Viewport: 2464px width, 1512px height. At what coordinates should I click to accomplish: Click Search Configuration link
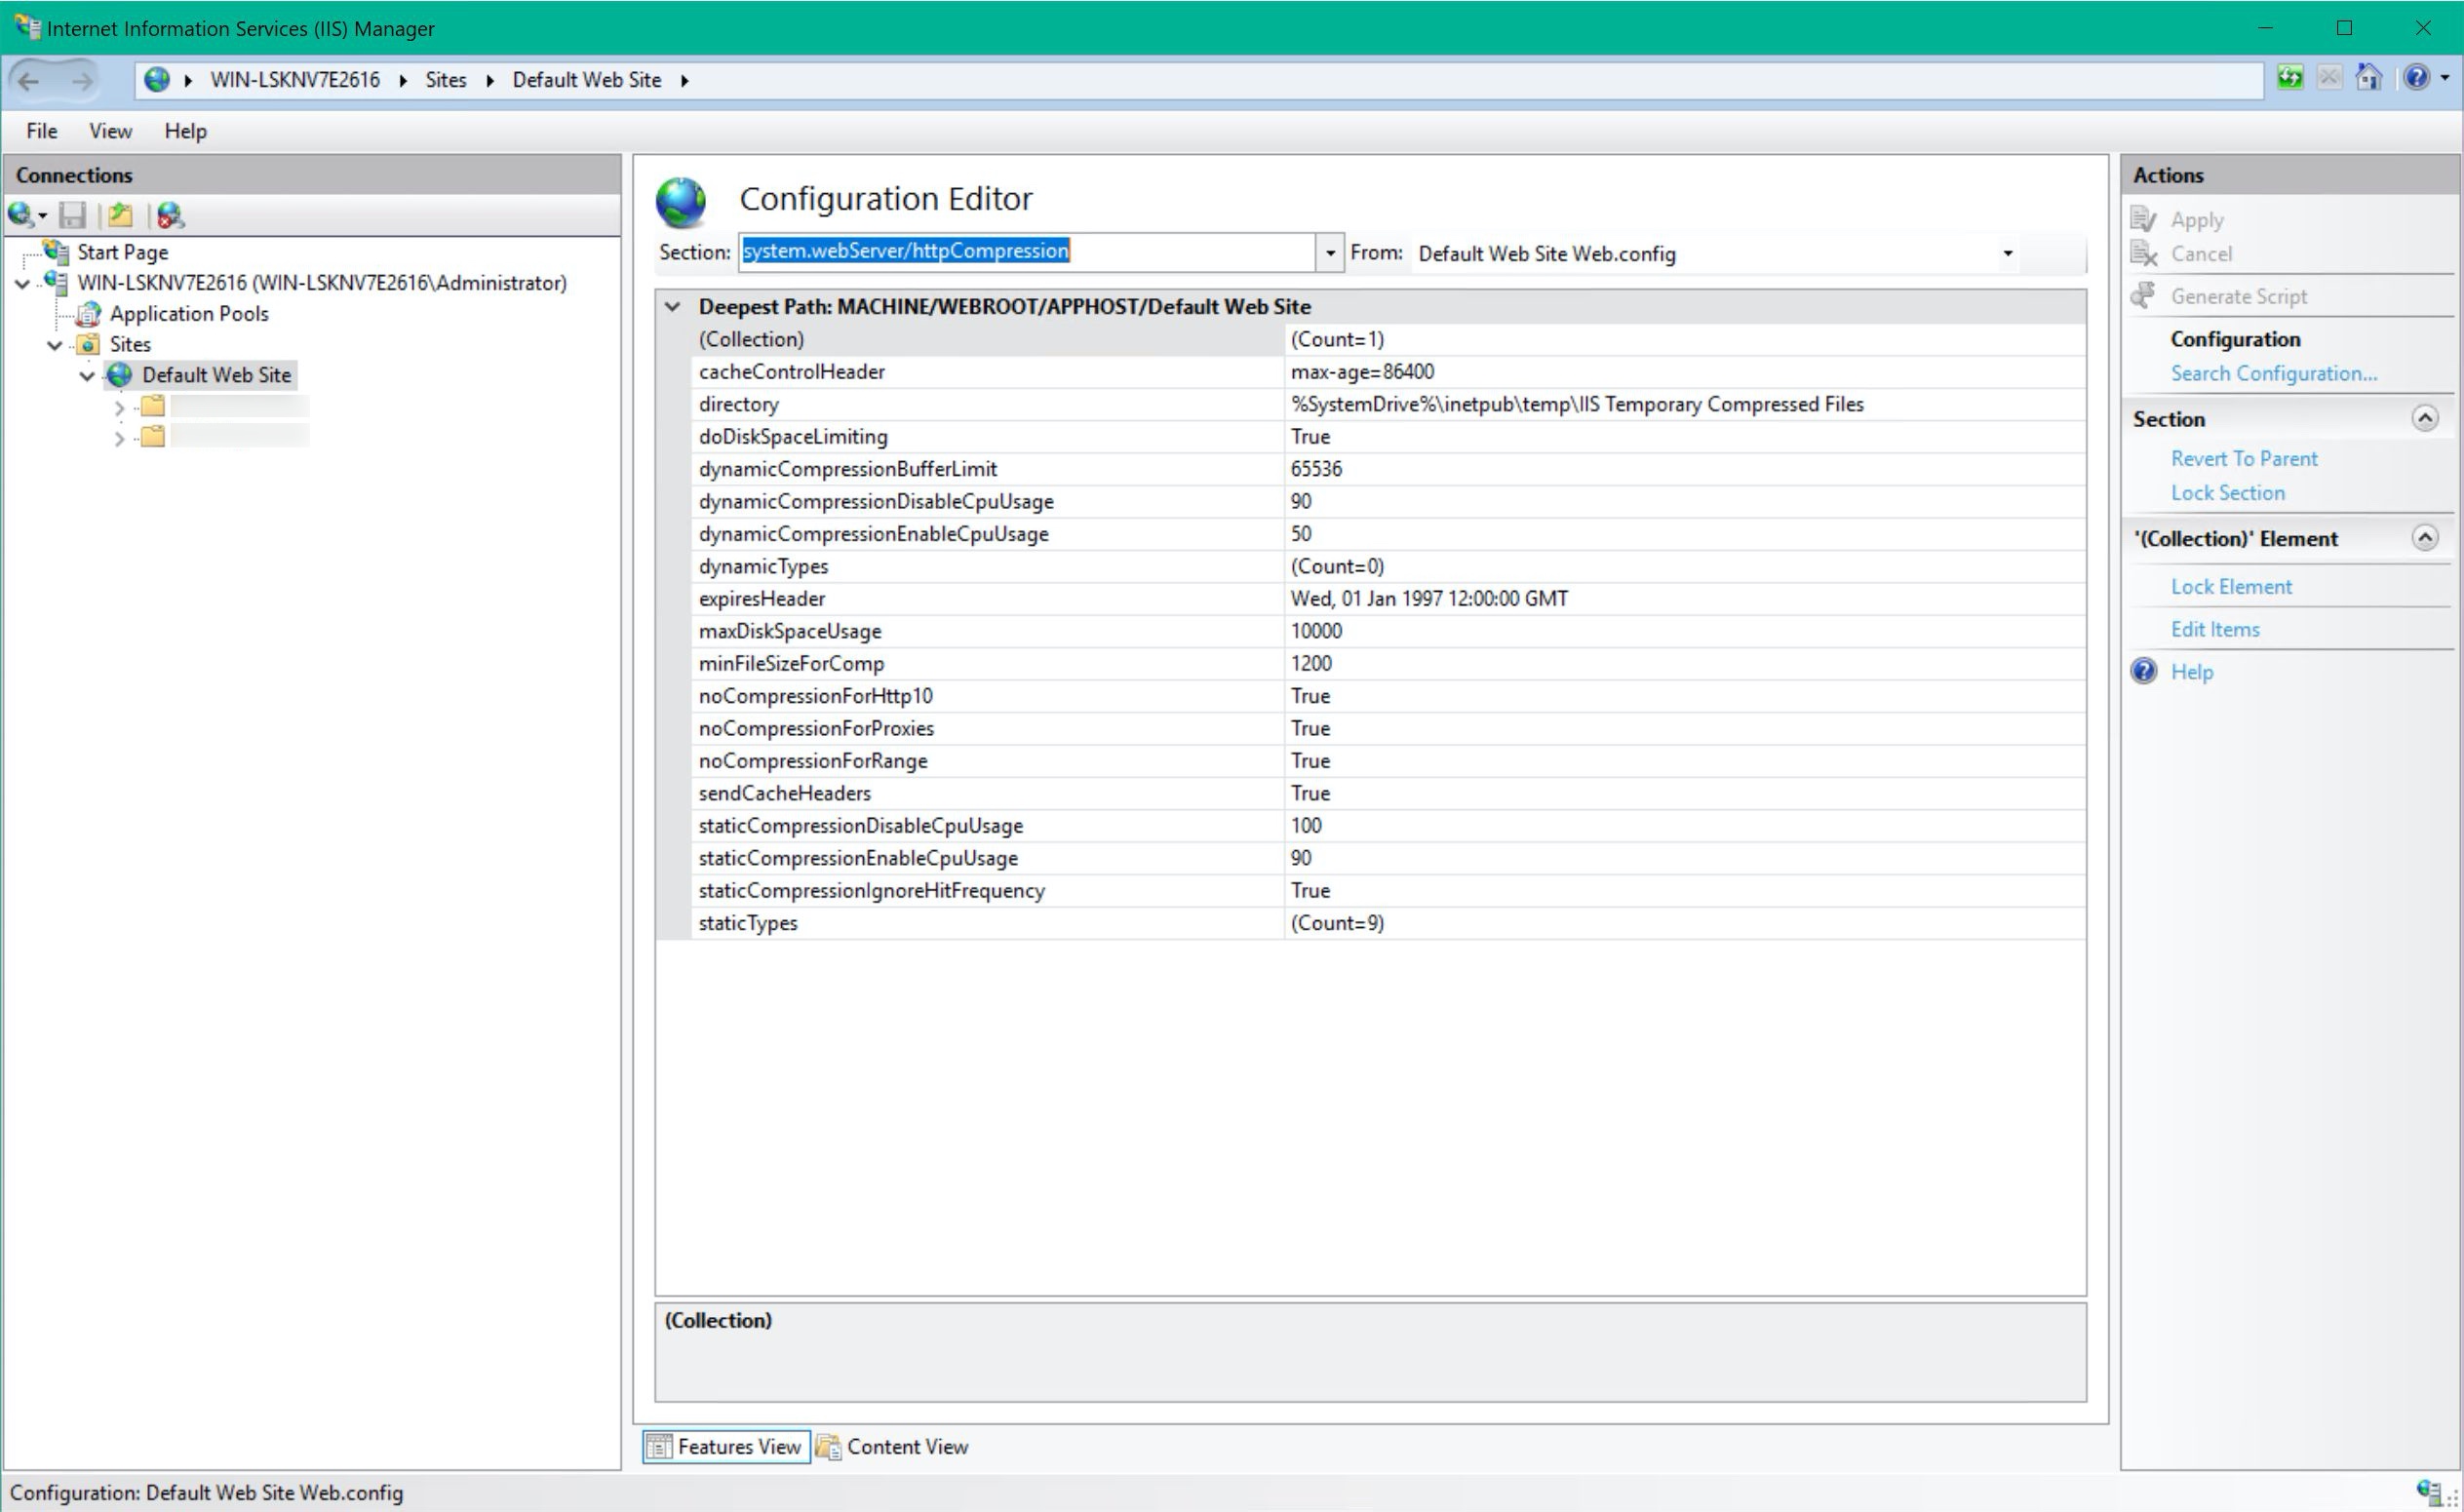pos(2274,373)
